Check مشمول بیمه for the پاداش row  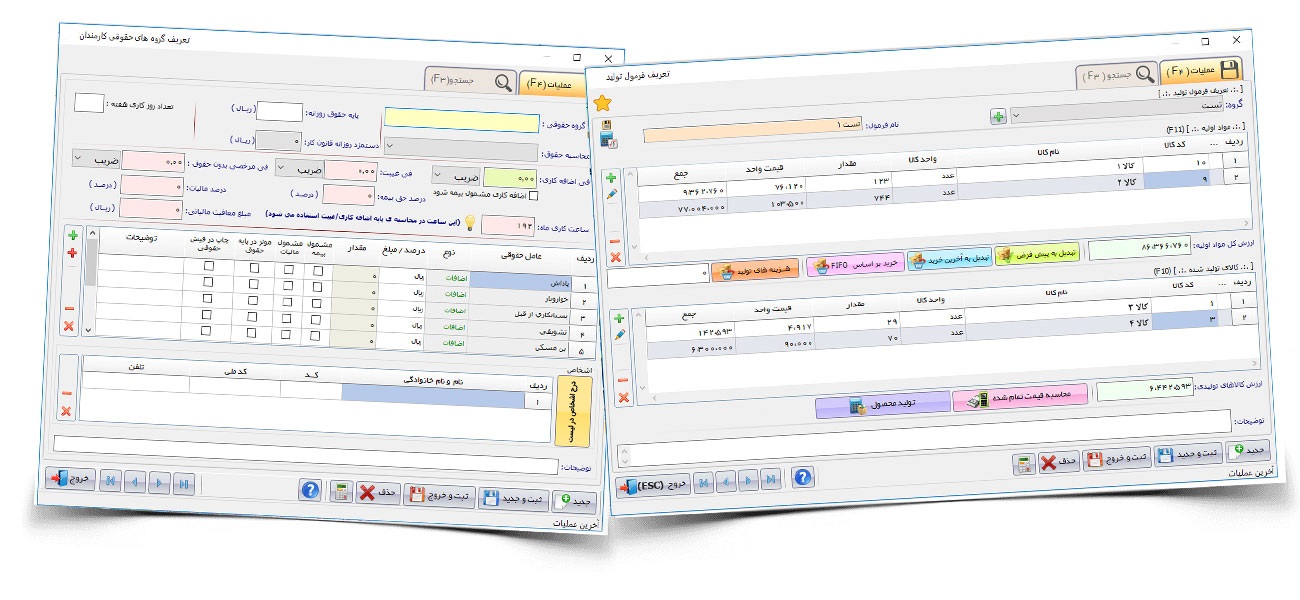click(318, 270)
